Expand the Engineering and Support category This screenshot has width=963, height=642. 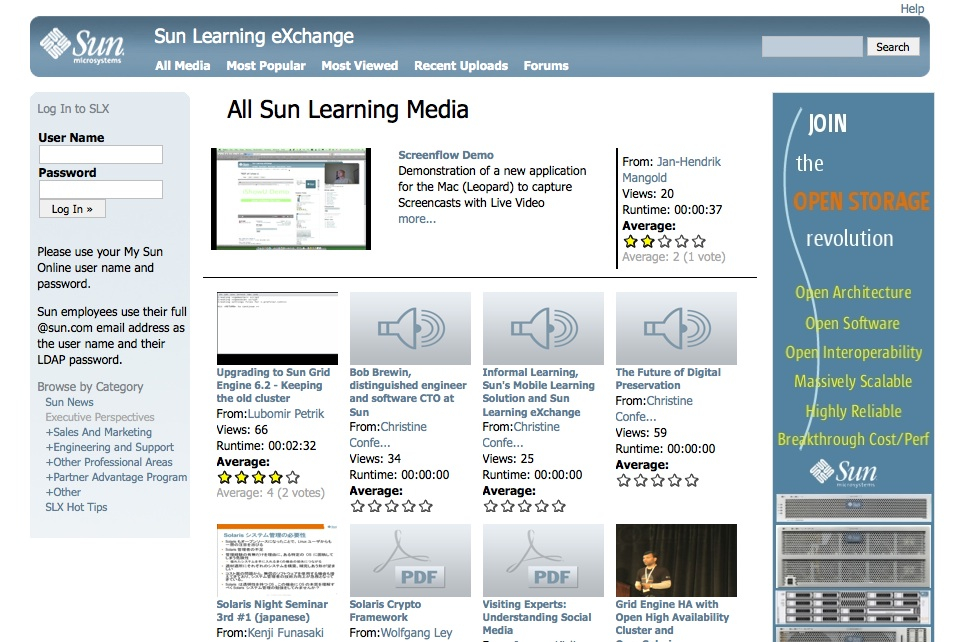pyautogui.click(x=109, y=447)
